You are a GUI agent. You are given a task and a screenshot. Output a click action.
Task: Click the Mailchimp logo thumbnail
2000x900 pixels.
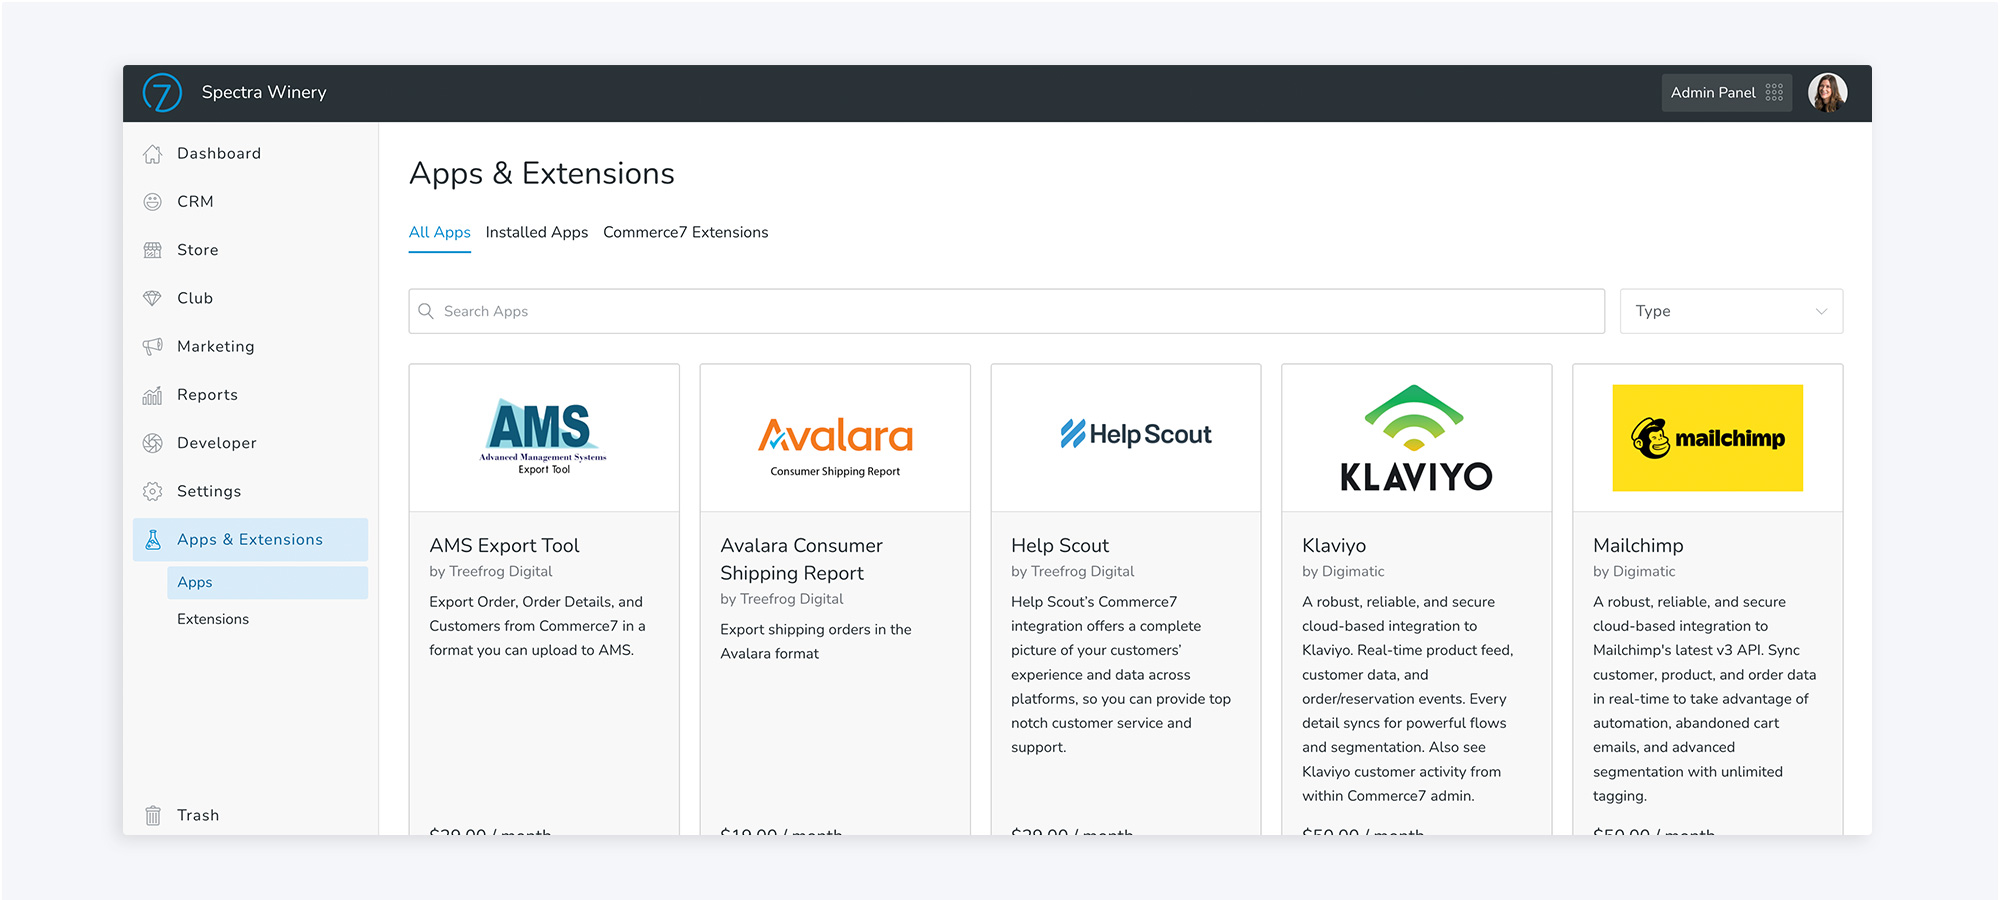point(1707,438)
